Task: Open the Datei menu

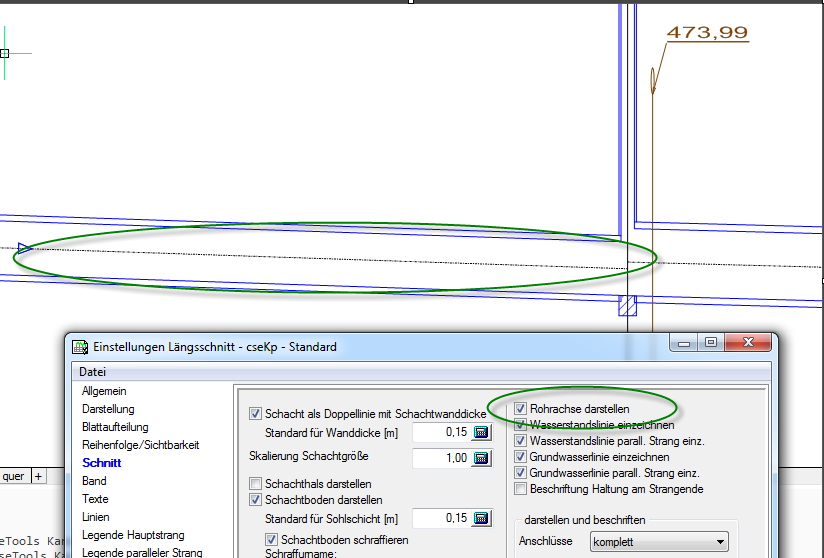Action: pyautogui.click(x=93, y=371)
